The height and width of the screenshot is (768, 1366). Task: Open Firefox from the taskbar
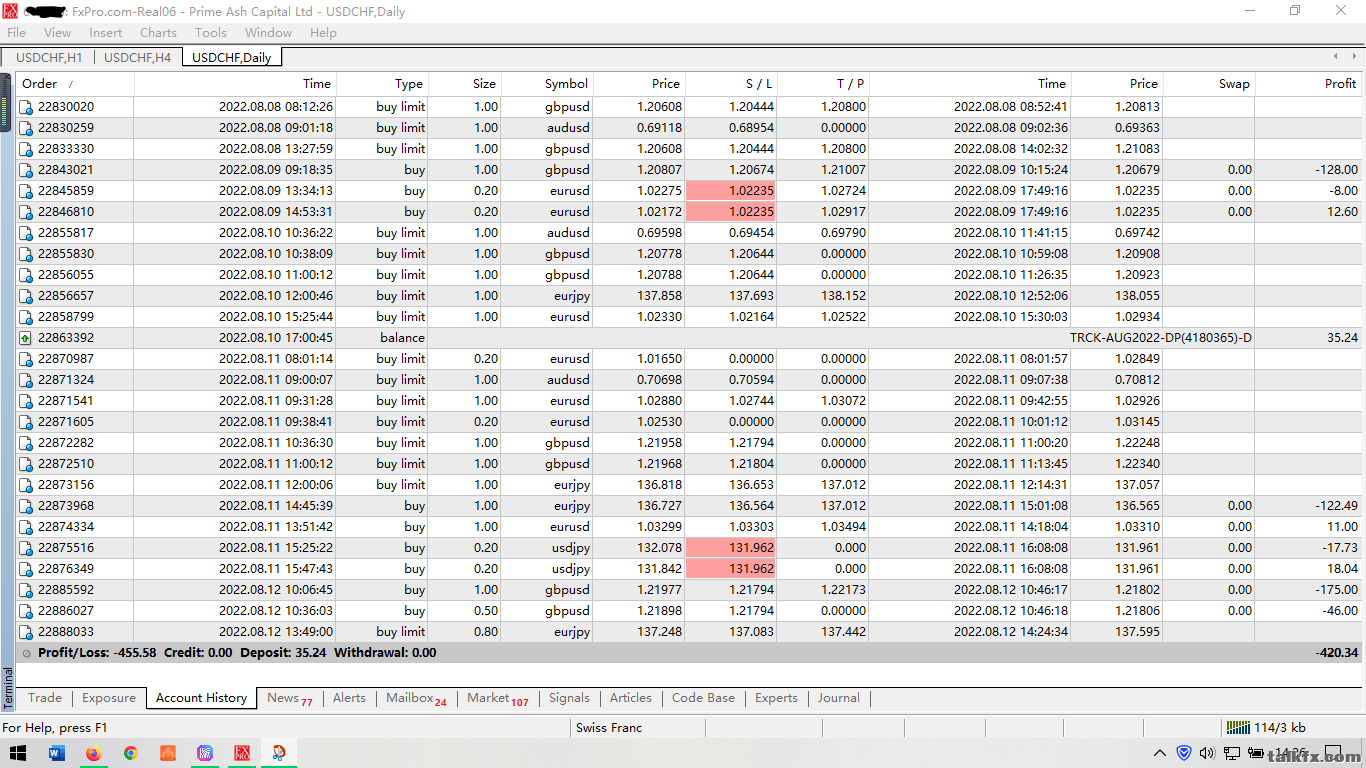pos(94,753)
